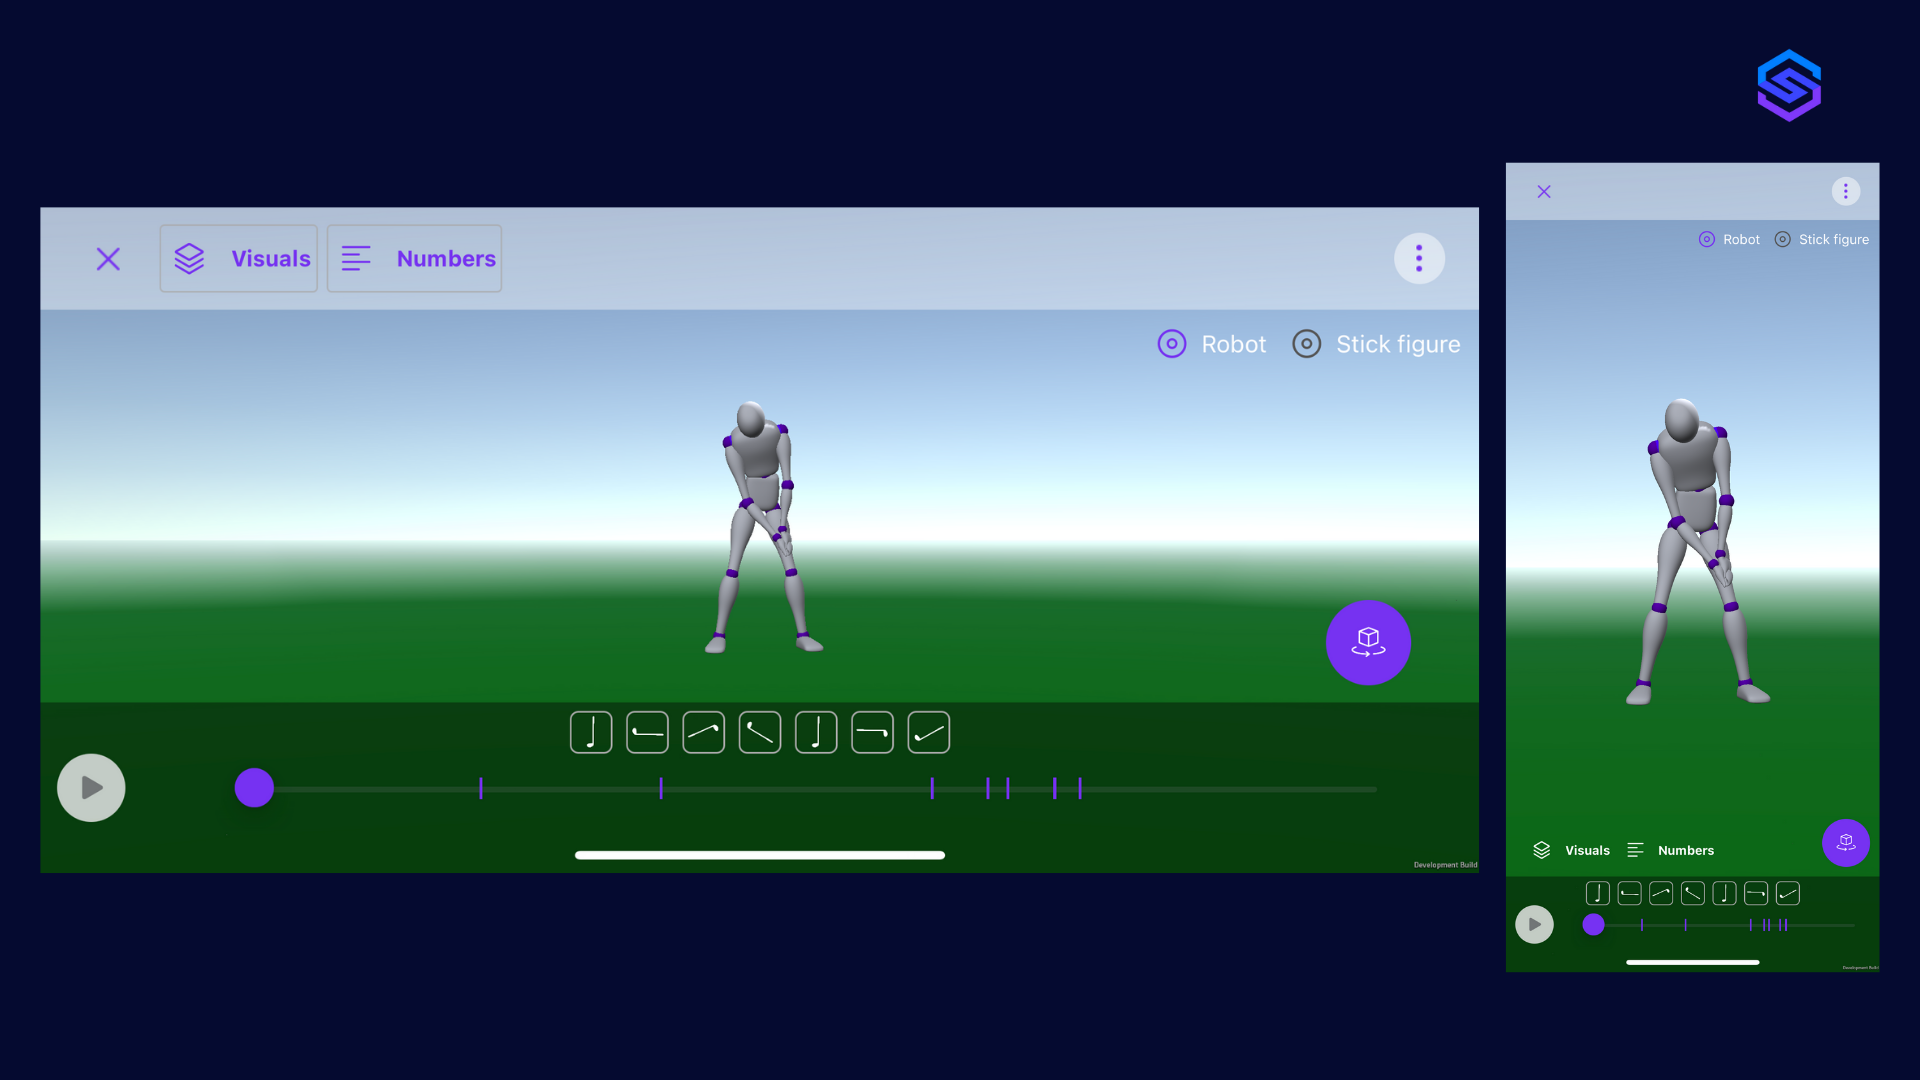The height and width of the screenshot is (1080, 1920).
Task: Select the backswing phase icon
Action: pyautogui.click(x=703, y=732)
